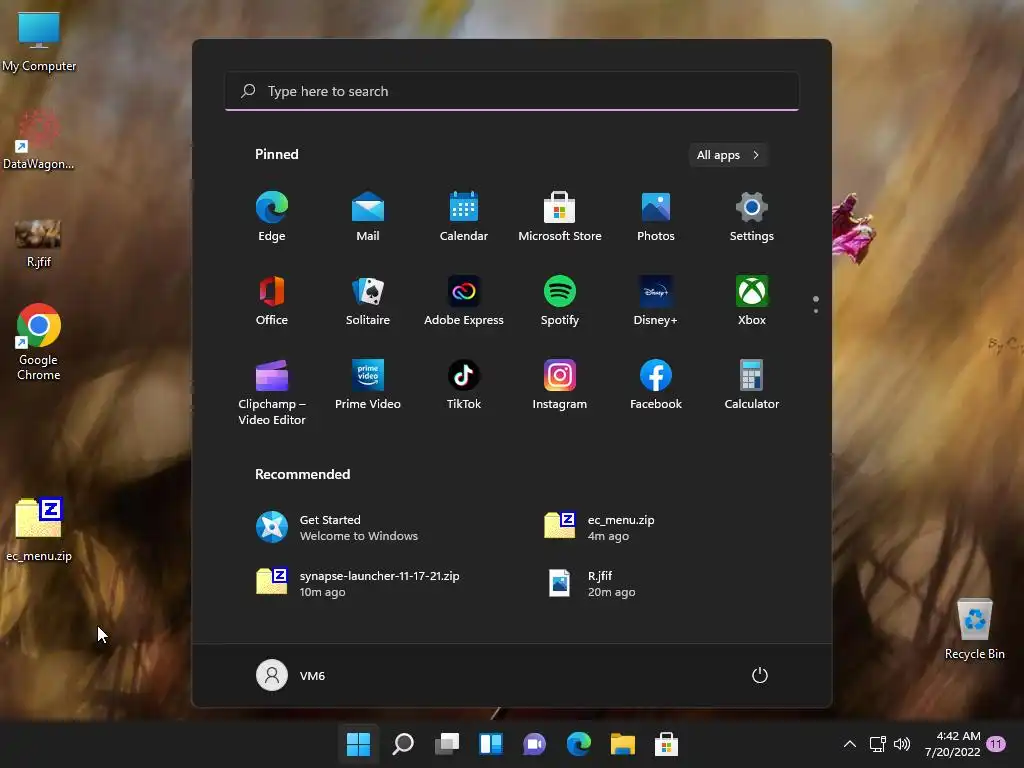
Task: Expand hidden system tray icons chevron
Action: click(850, 744)
